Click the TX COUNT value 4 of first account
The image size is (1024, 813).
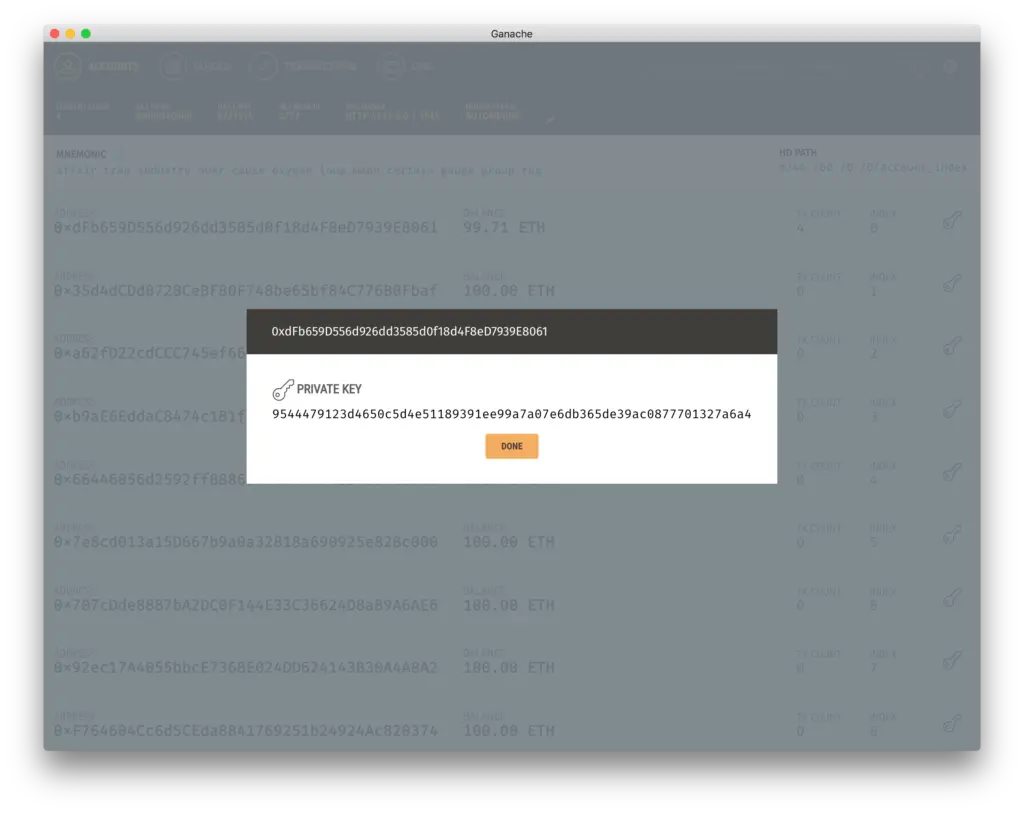click(800, 228)
